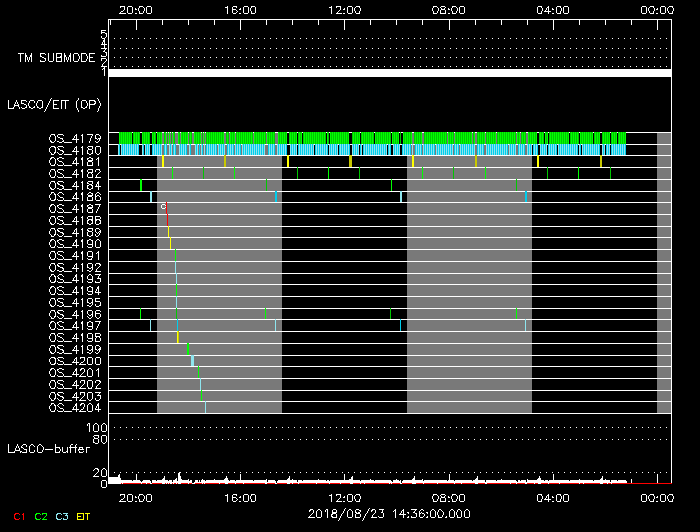Image resolution: width=700 pixels, height=532 pixels.
Task: Click the C3 legend entry
Action: point(62,516)
